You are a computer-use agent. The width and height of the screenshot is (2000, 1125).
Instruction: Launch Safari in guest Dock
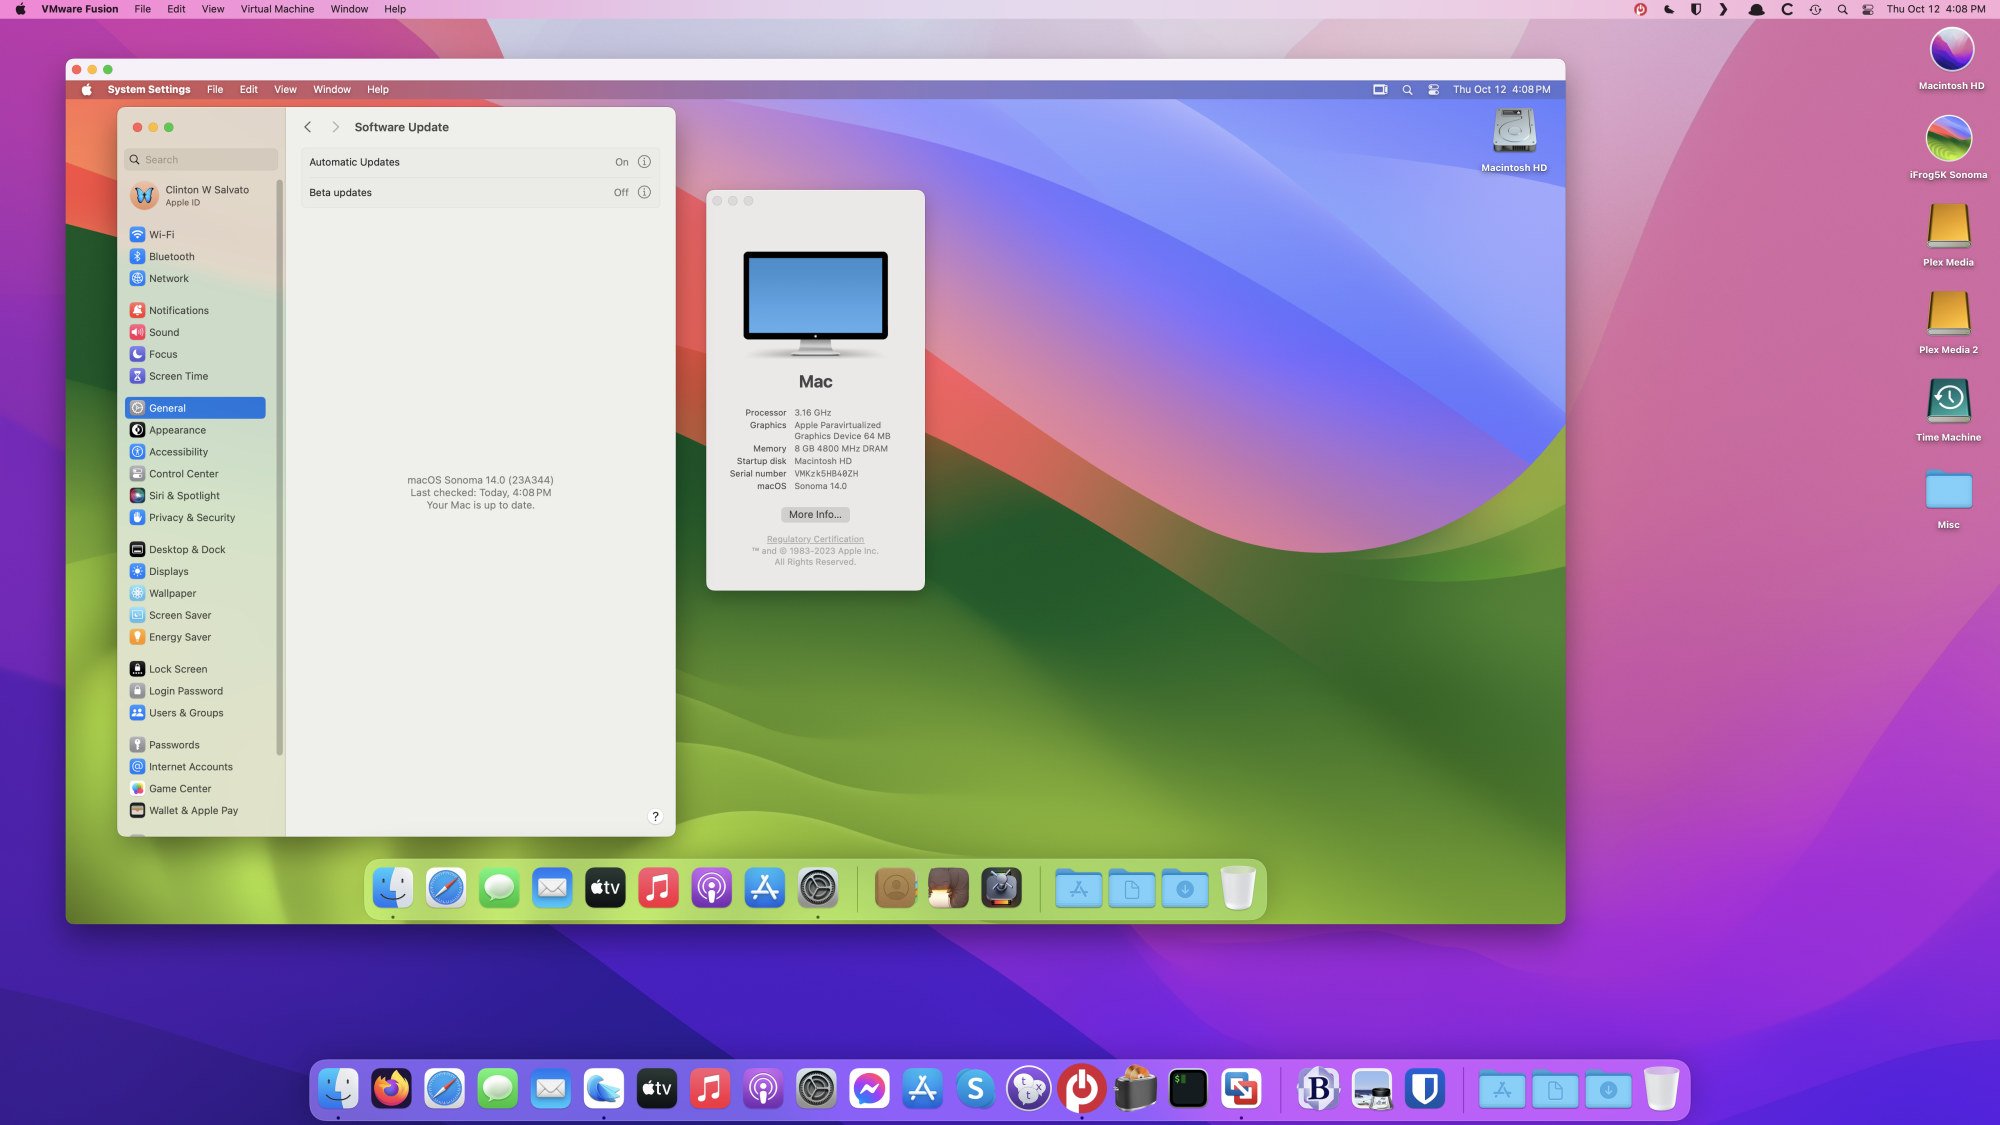[446, 888]
